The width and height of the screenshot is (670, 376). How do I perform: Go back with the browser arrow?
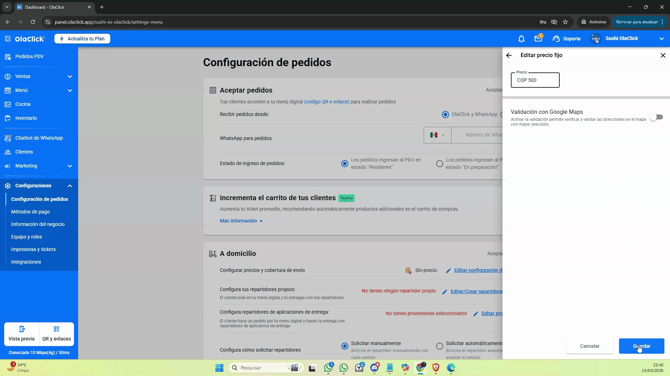coord(8,22)
